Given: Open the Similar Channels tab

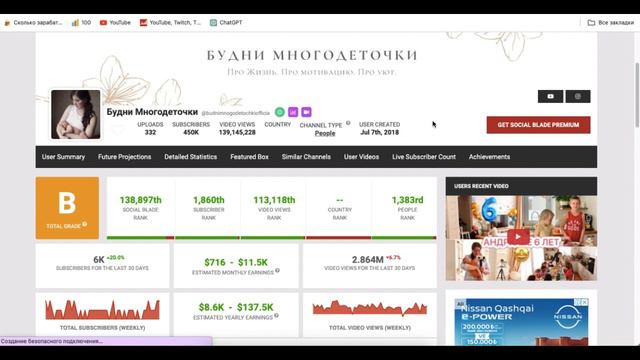Looking at the screenshot, I should click(306, 157).
